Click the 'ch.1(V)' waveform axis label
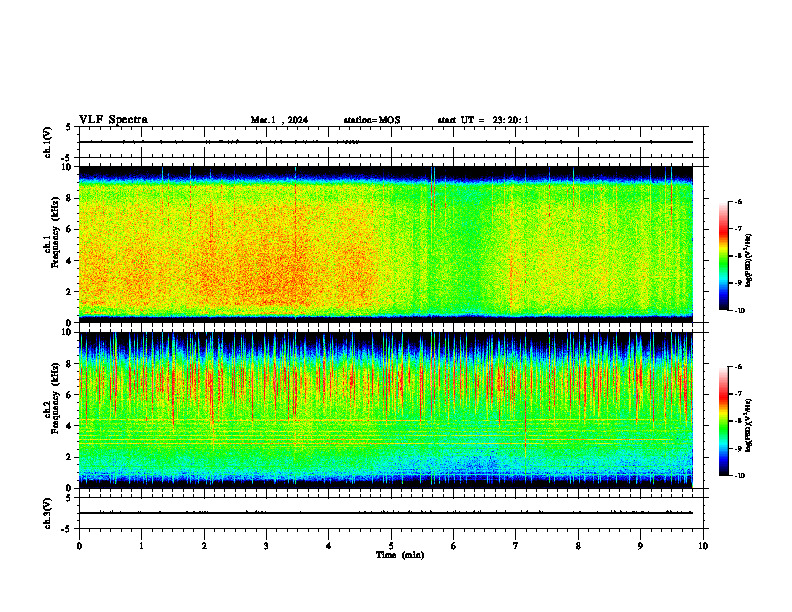This screenshot has height=612, width=792. click(x=47, y=142)
